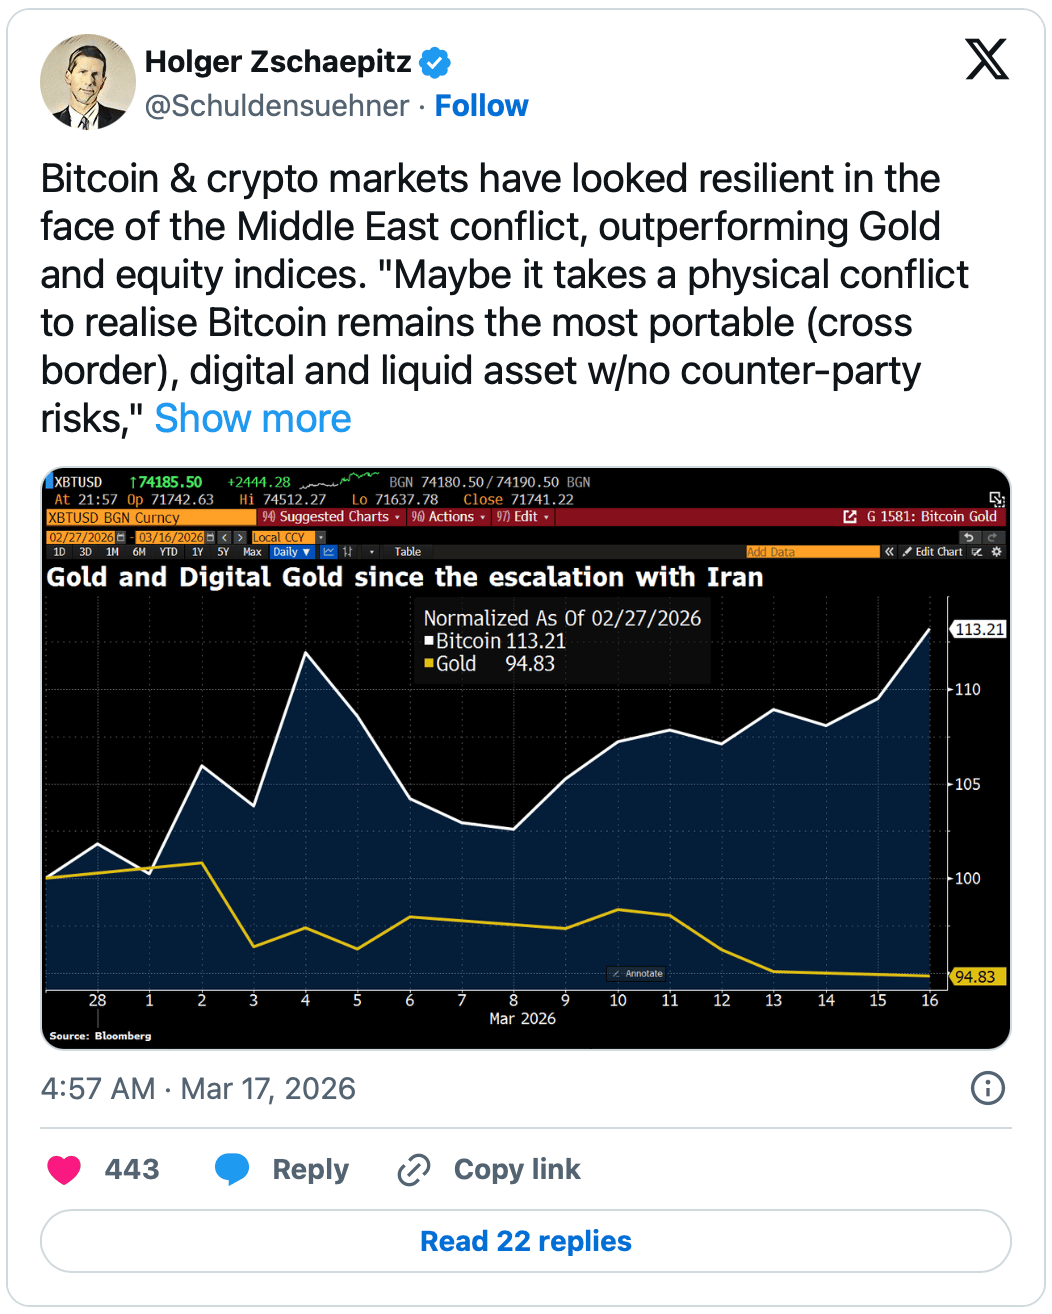Viewport: 1052px width, 1314px height.
Task: Click the pop-out icon beside G 1581
Action: tap(850, 517)
